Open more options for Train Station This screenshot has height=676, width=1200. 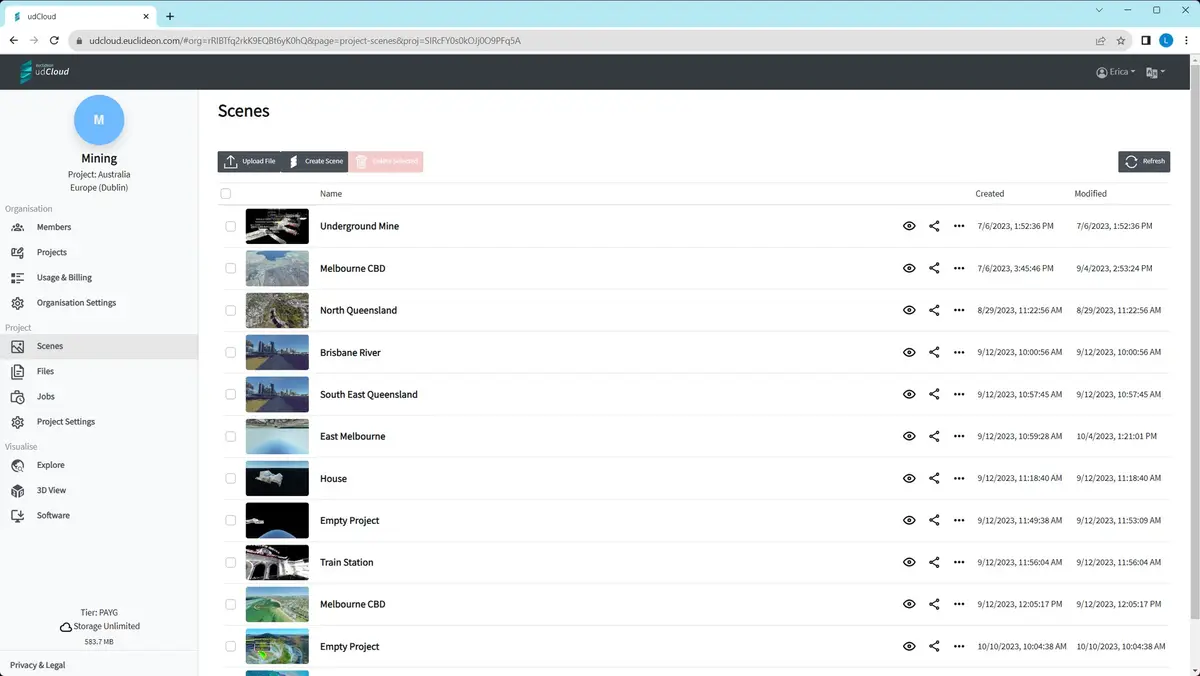(x=959, y=562)
